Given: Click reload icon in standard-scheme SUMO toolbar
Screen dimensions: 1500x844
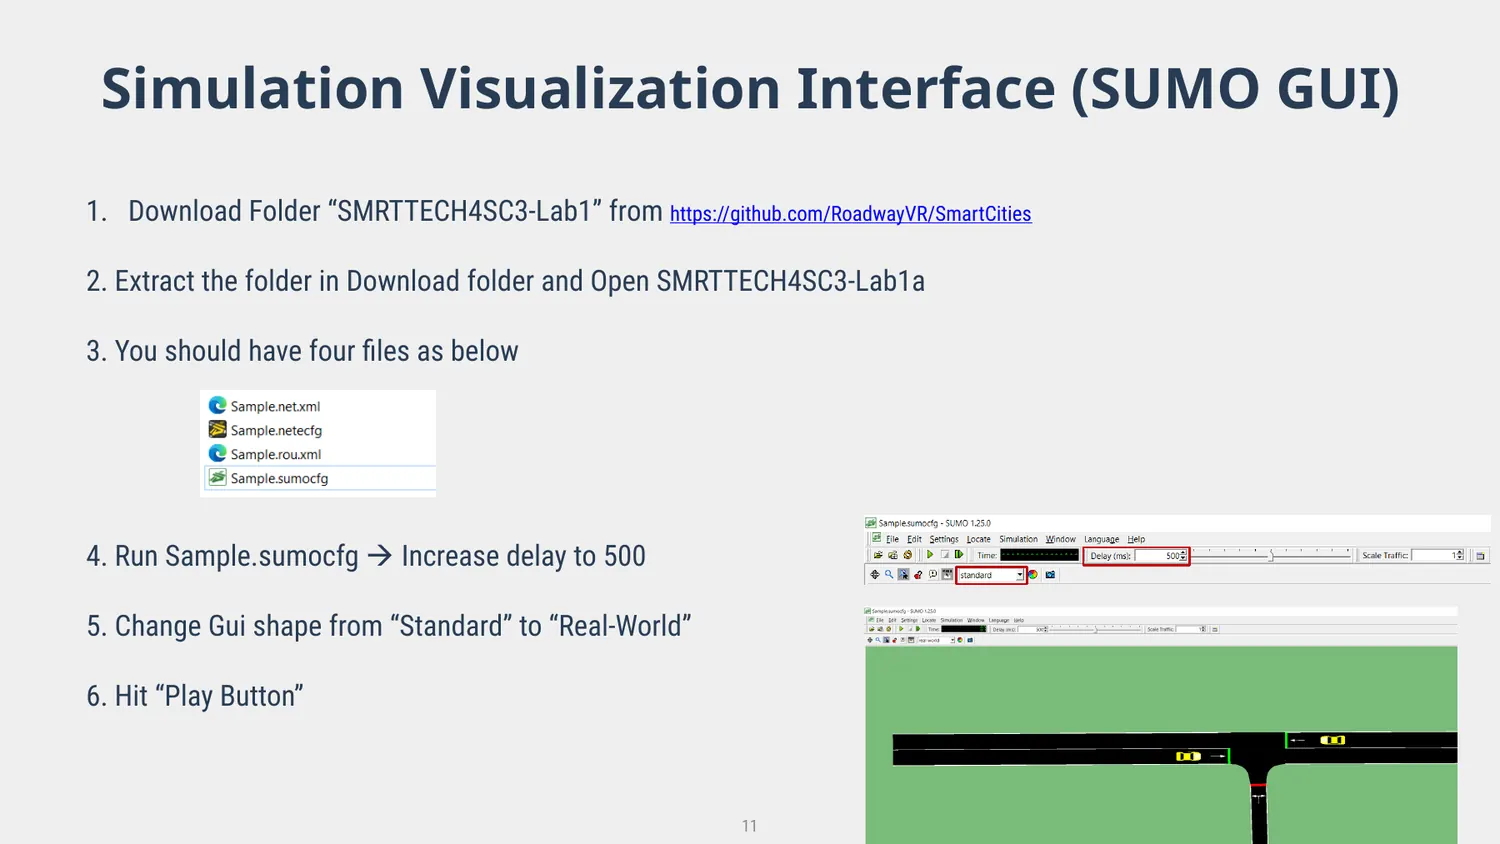Looking at the screenshot, I should coord(908,555).
